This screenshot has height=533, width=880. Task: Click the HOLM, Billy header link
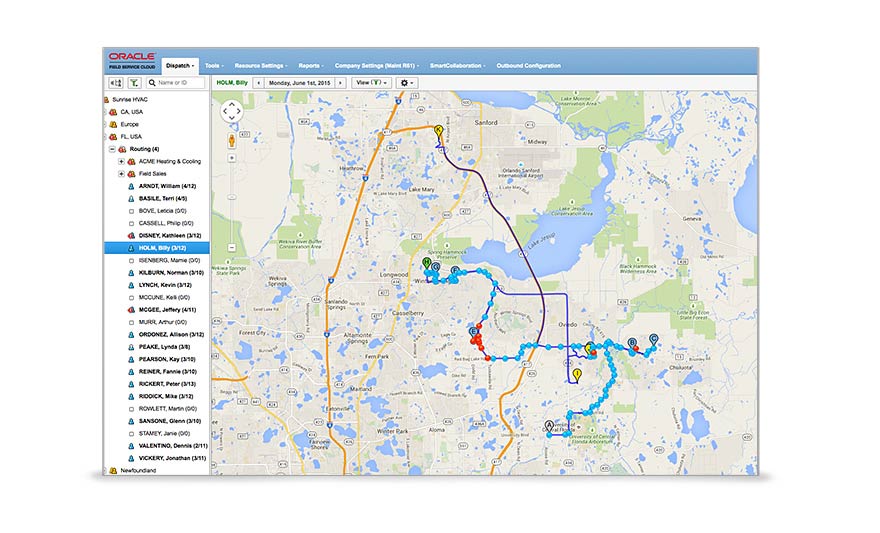point(232,82)
